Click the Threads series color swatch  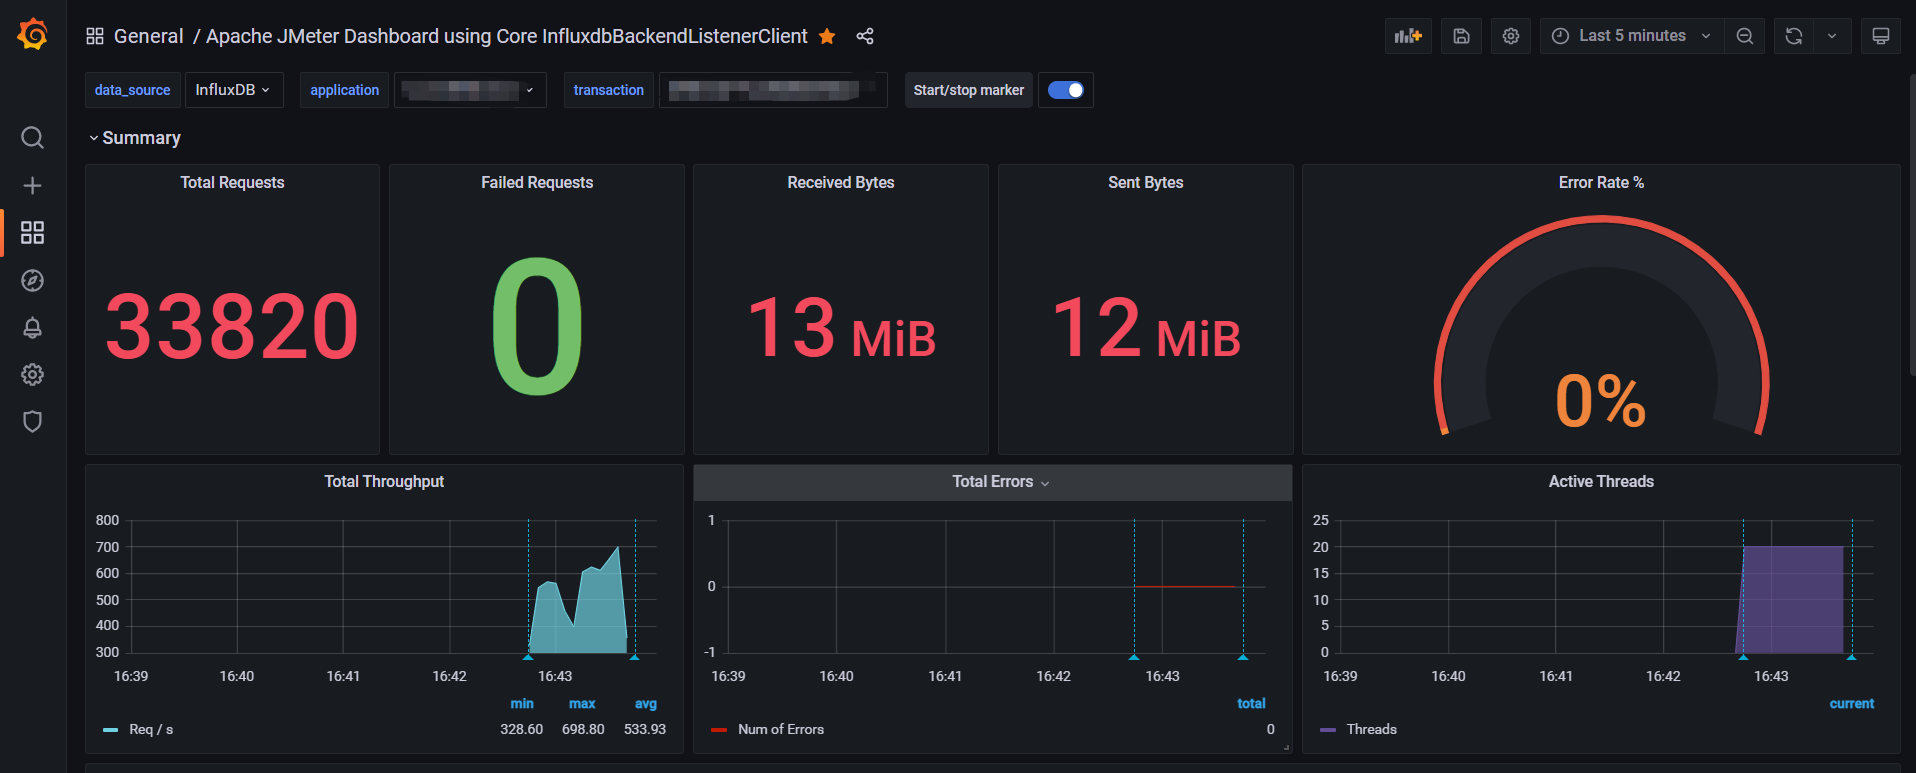tap(1328, 730)
